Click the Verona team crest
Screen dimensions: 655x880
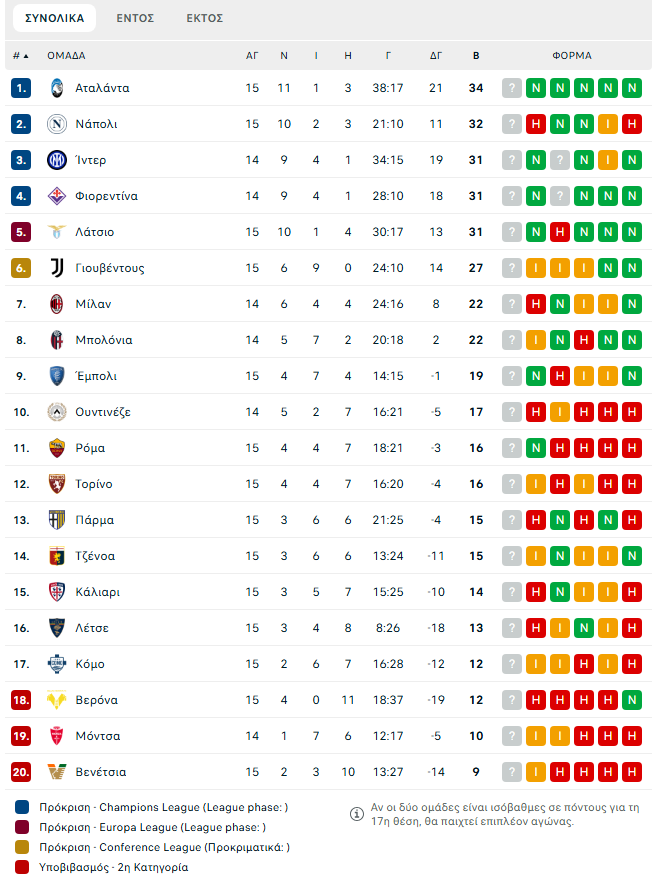click(56, 700)
